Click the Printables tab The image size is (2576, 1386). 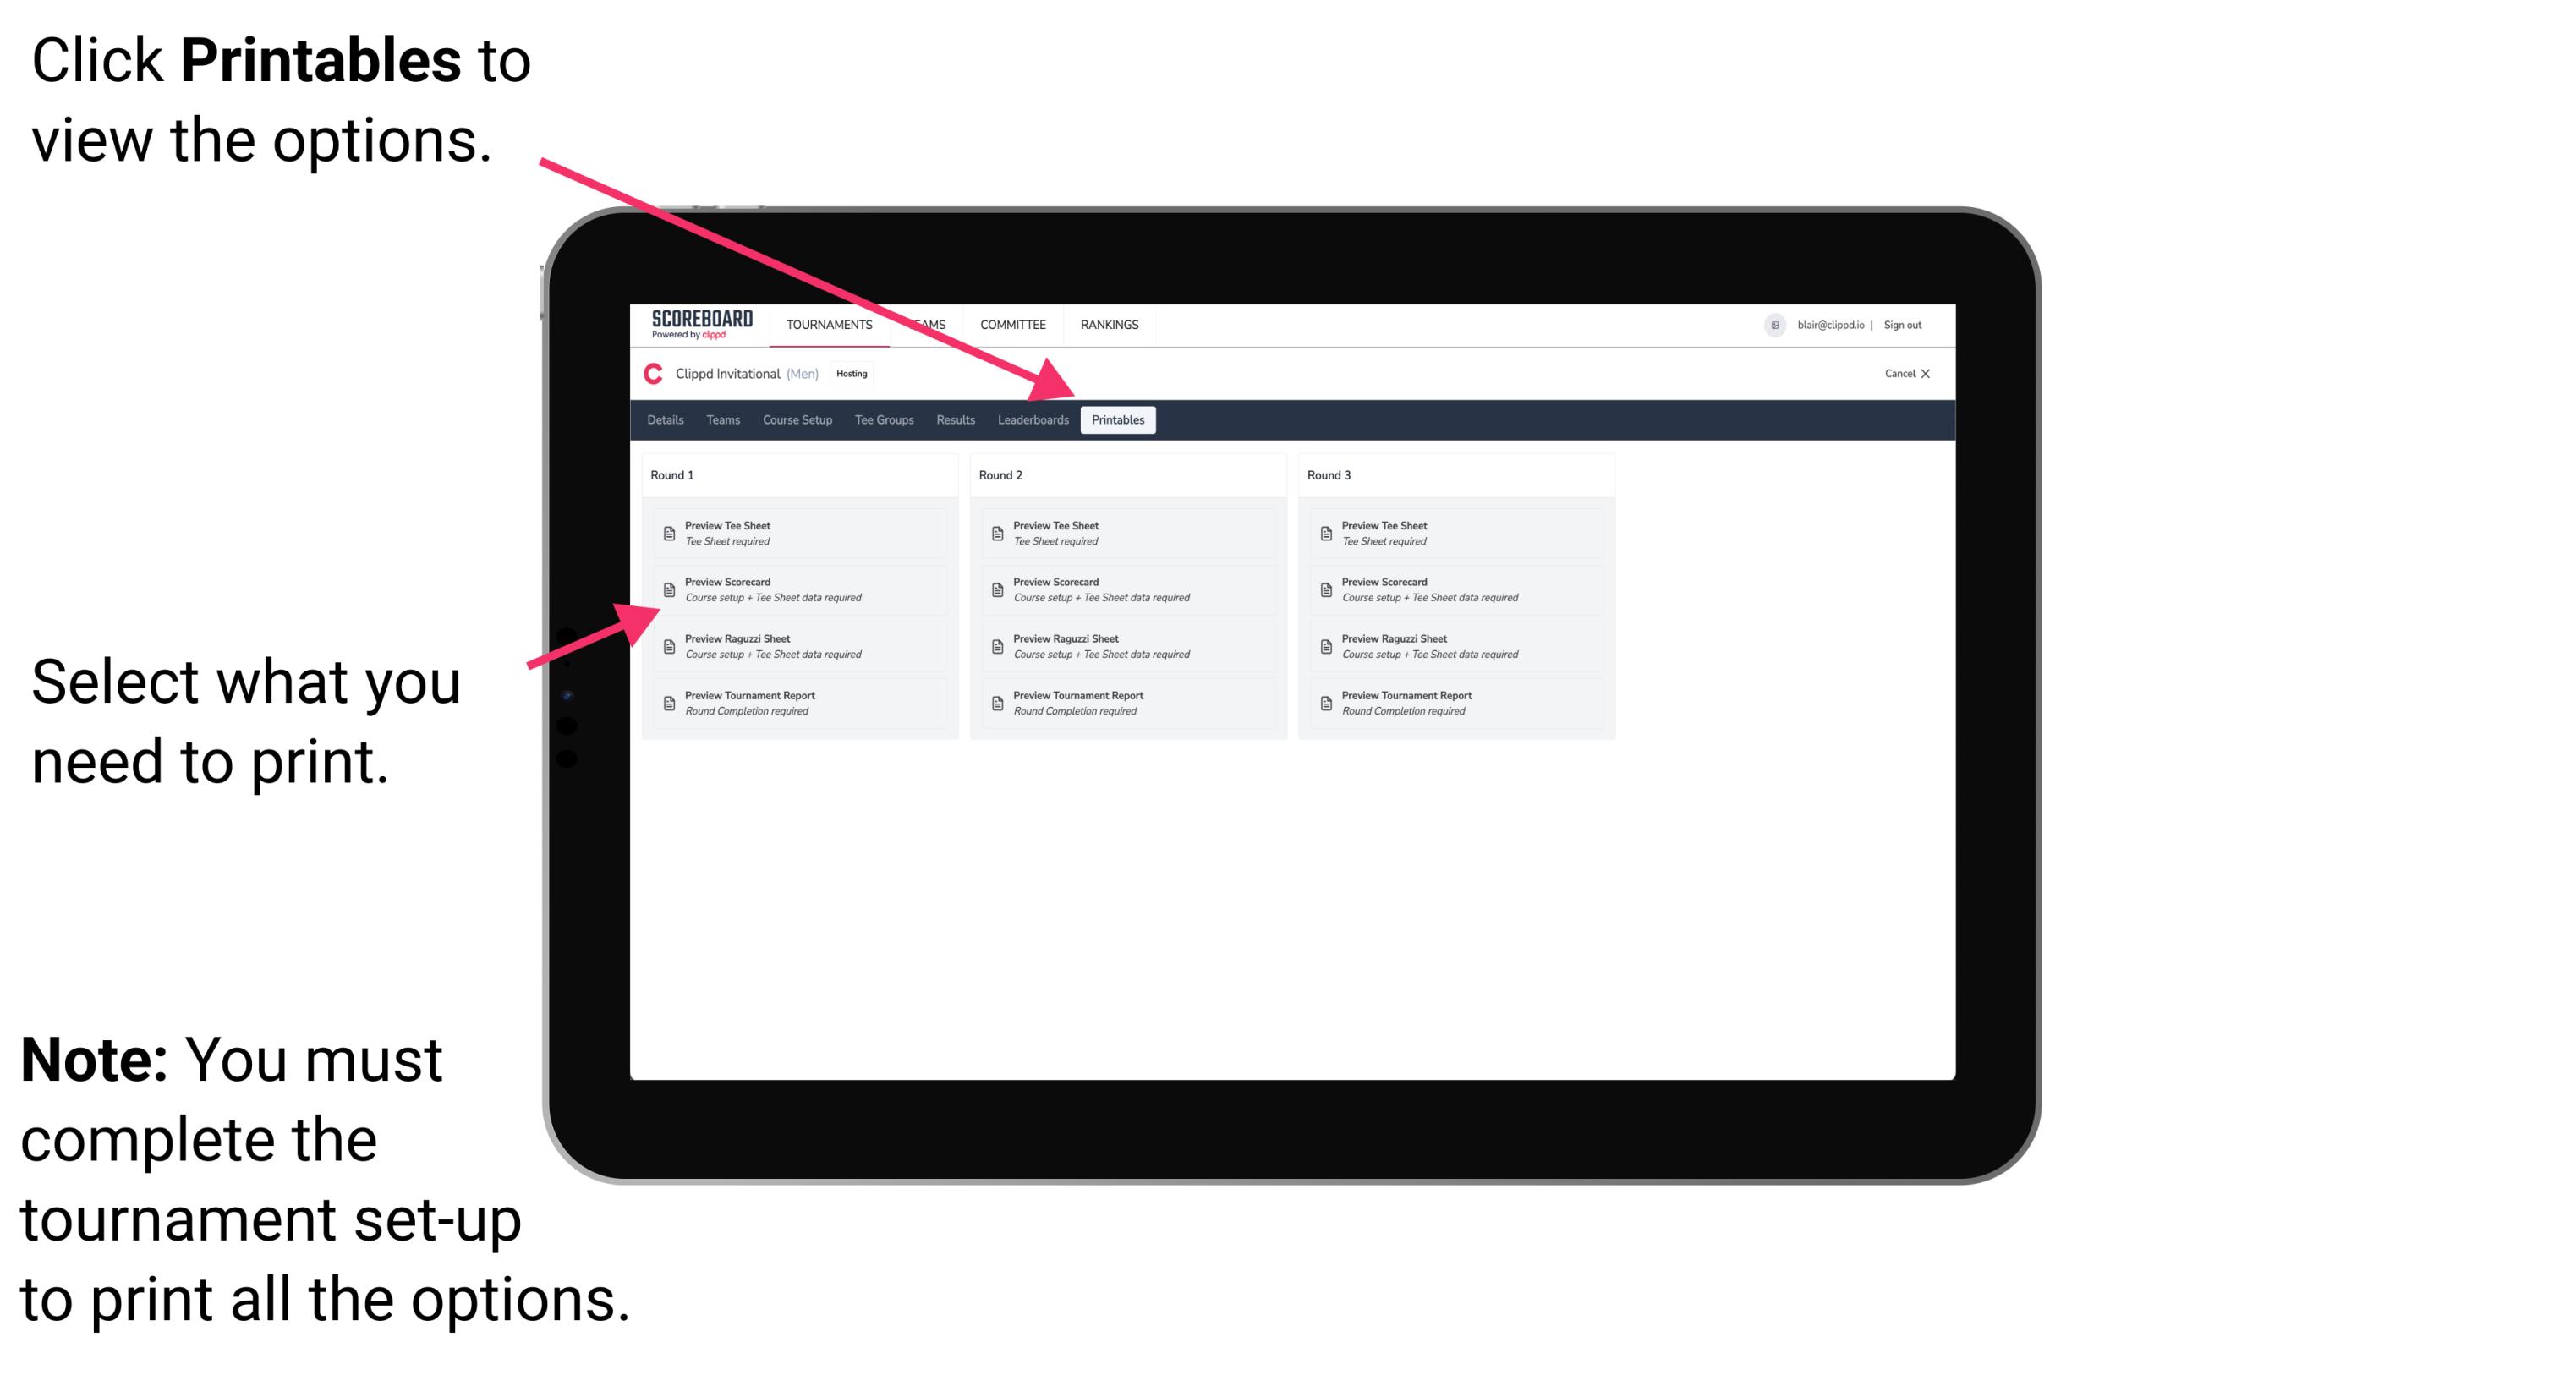(1116, 420)
